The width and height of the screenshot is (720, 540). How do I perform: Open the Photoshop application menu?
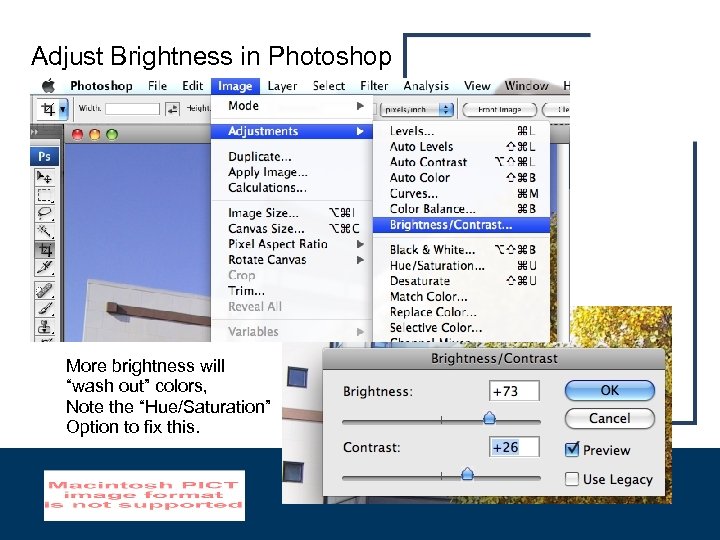[x=101, y=86]
